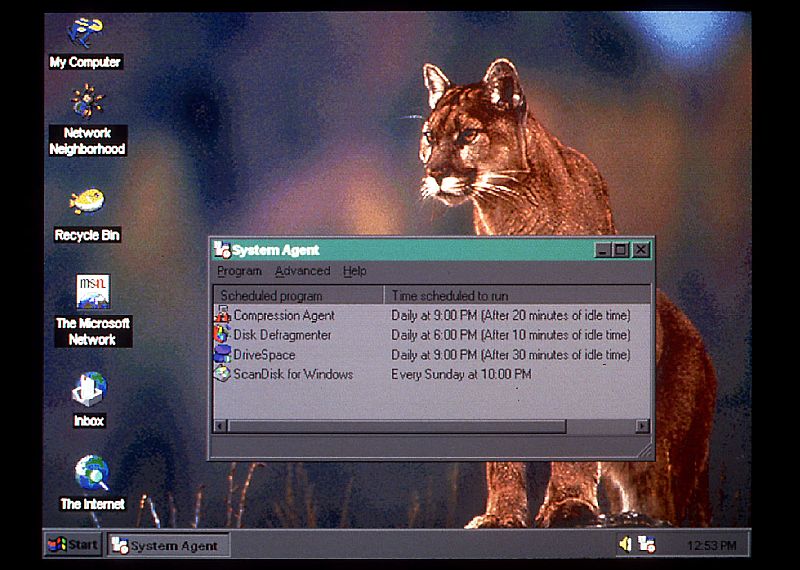
Task: Click the Recycle Bin icon label
Action: [x=87, y=235]
